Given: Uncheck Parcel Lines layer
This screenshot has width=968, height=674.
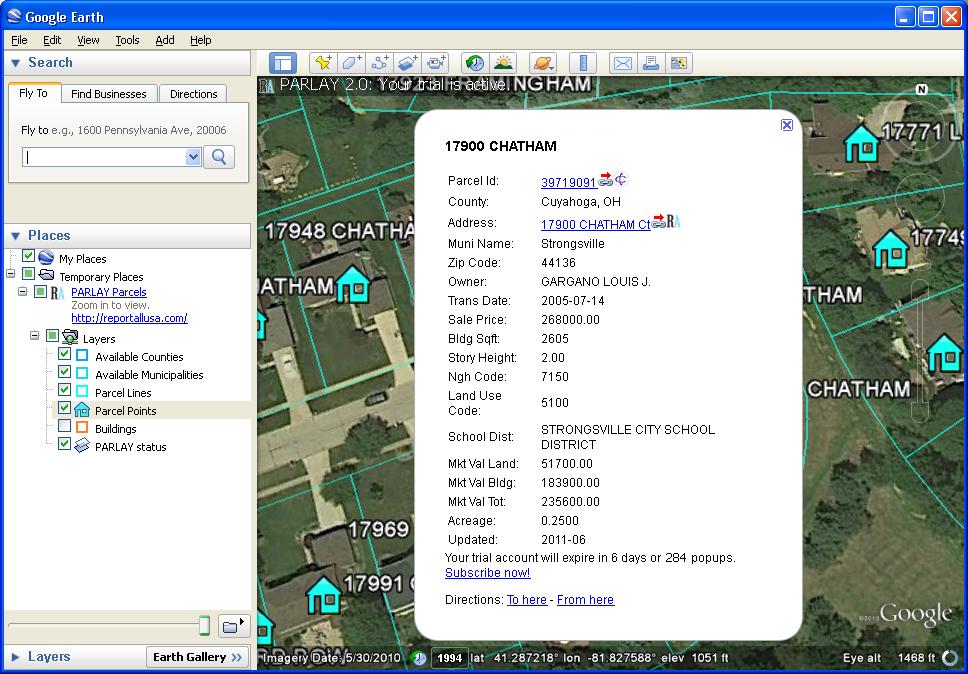Looking at the screenshot, I should pyautogui.click(x=64, y=389).
